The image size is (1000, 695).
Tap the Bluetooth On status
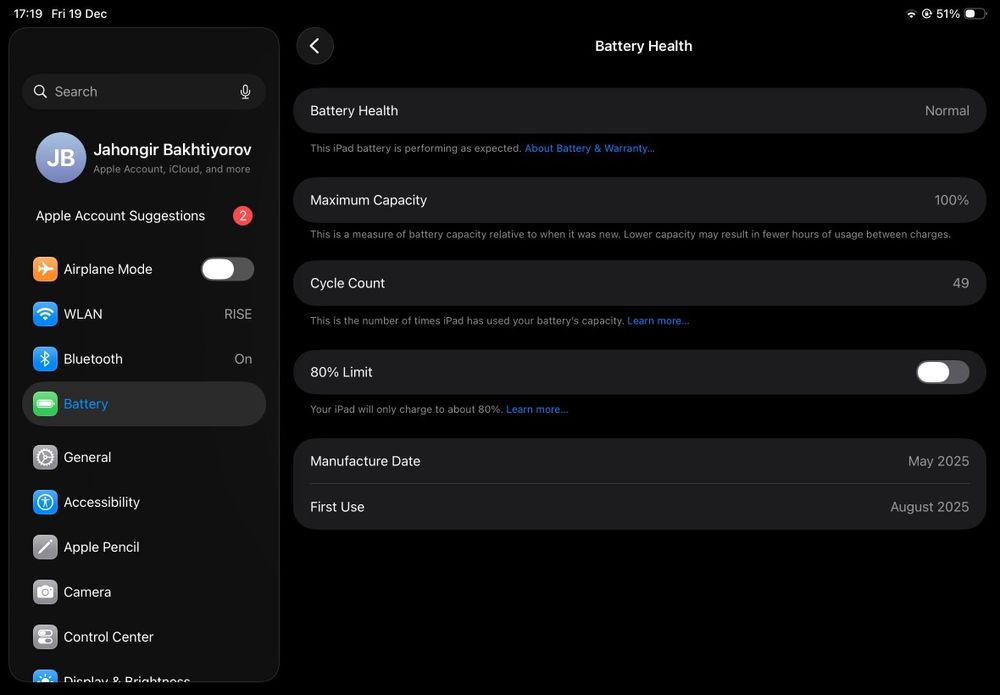243,359
